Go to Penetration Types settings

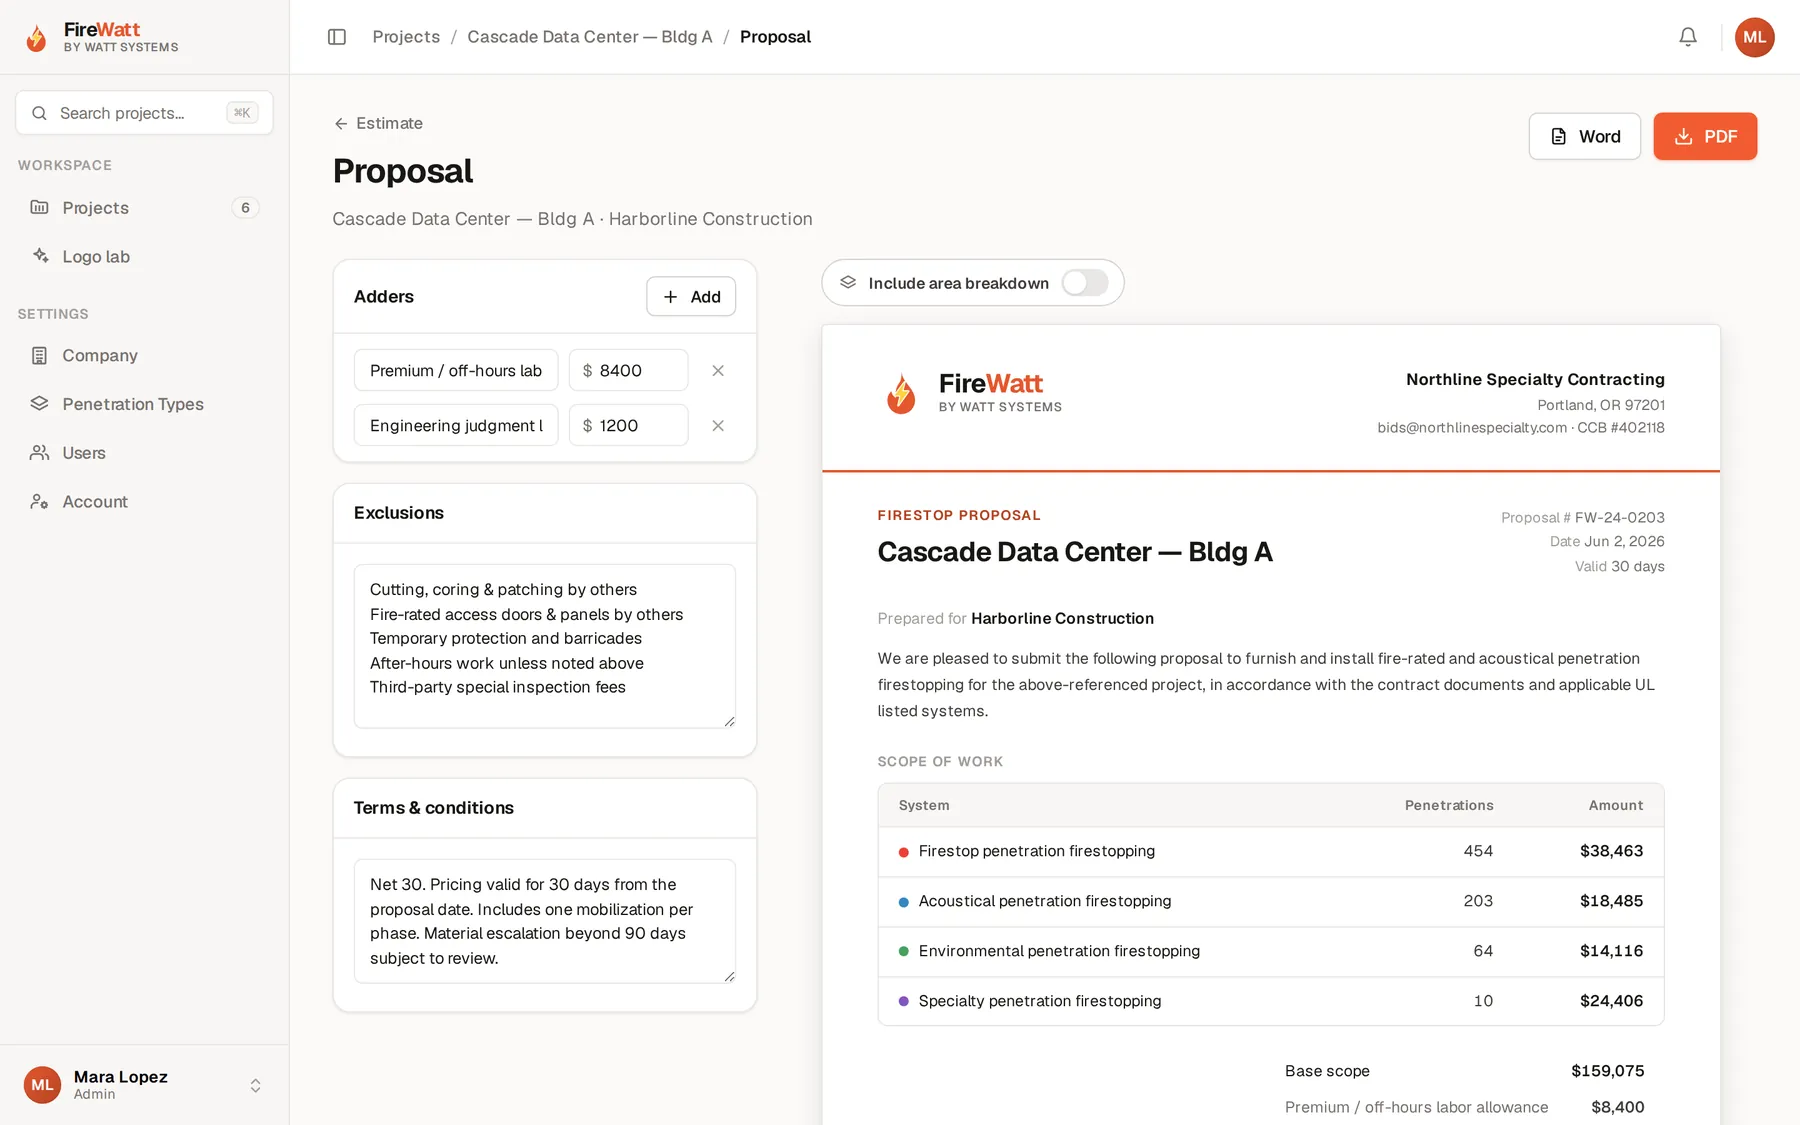click(144, 404)
